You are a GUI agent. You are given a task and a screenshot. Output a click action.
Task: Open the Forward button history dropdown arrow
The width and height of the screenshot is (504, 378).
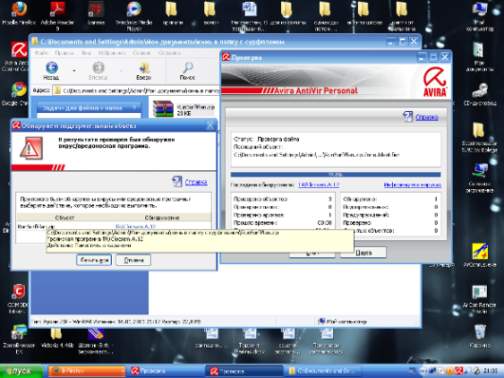121,71
